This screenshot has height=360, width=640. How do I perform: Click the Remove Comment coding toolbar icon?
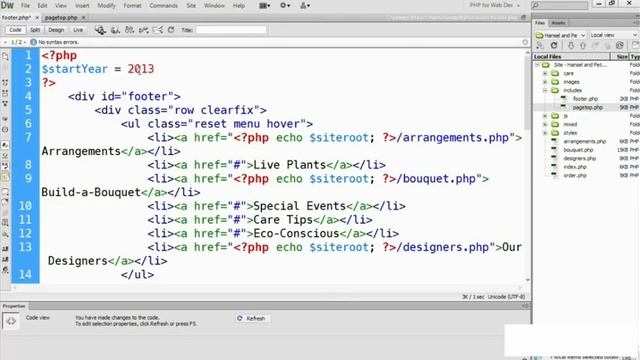pyautogui.click(x=5, y=202)
